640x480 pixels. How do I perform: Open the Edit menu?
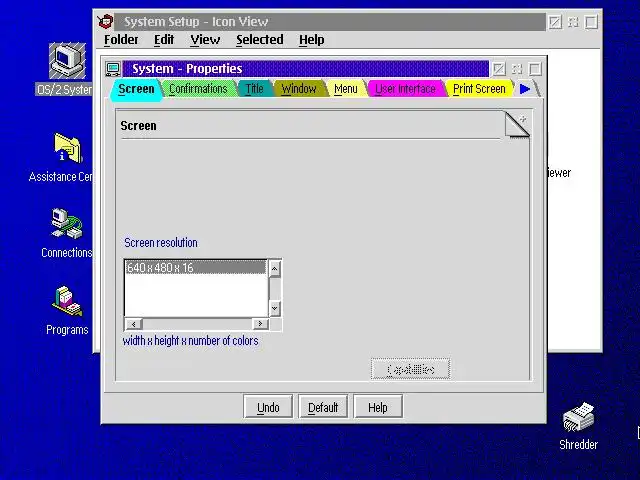click(164, 40)
